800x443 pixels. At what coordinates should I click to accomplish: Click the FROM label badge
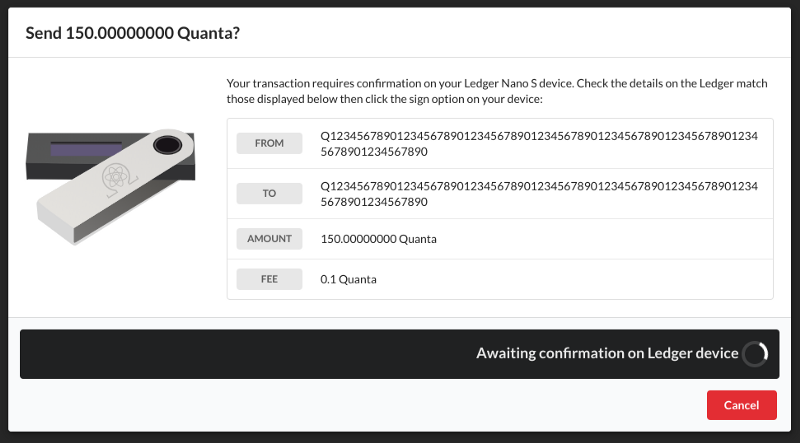[x=269, y=143]
